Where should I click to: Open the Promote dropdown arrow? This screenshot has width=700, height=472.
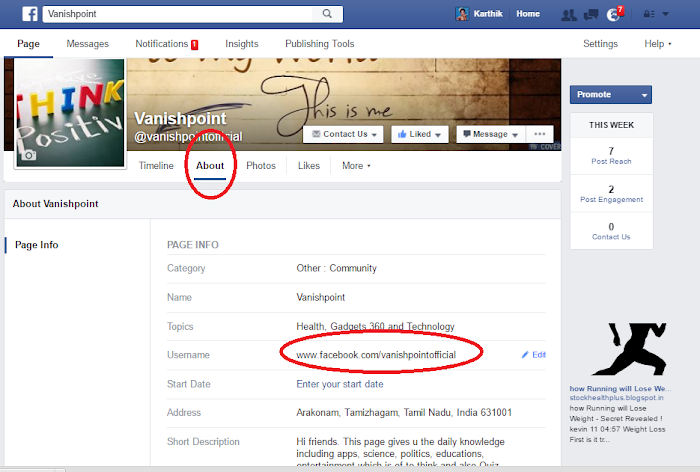[x=644, y=95]
